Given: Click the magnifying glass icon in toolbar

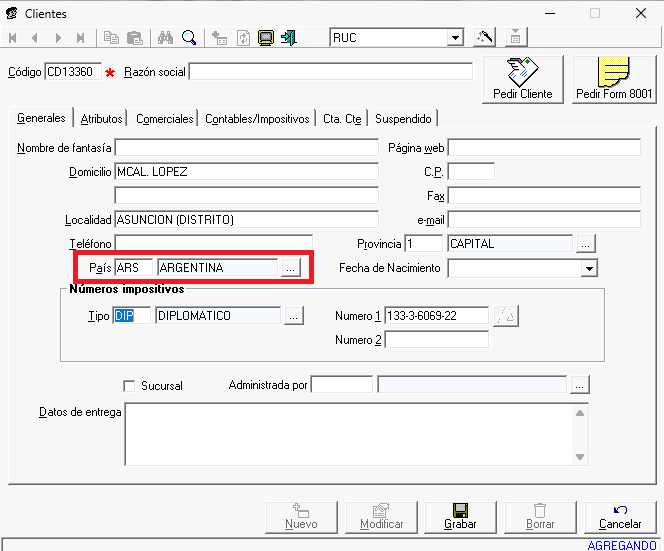Looking at the screenshot, I should tap(187, 38).
